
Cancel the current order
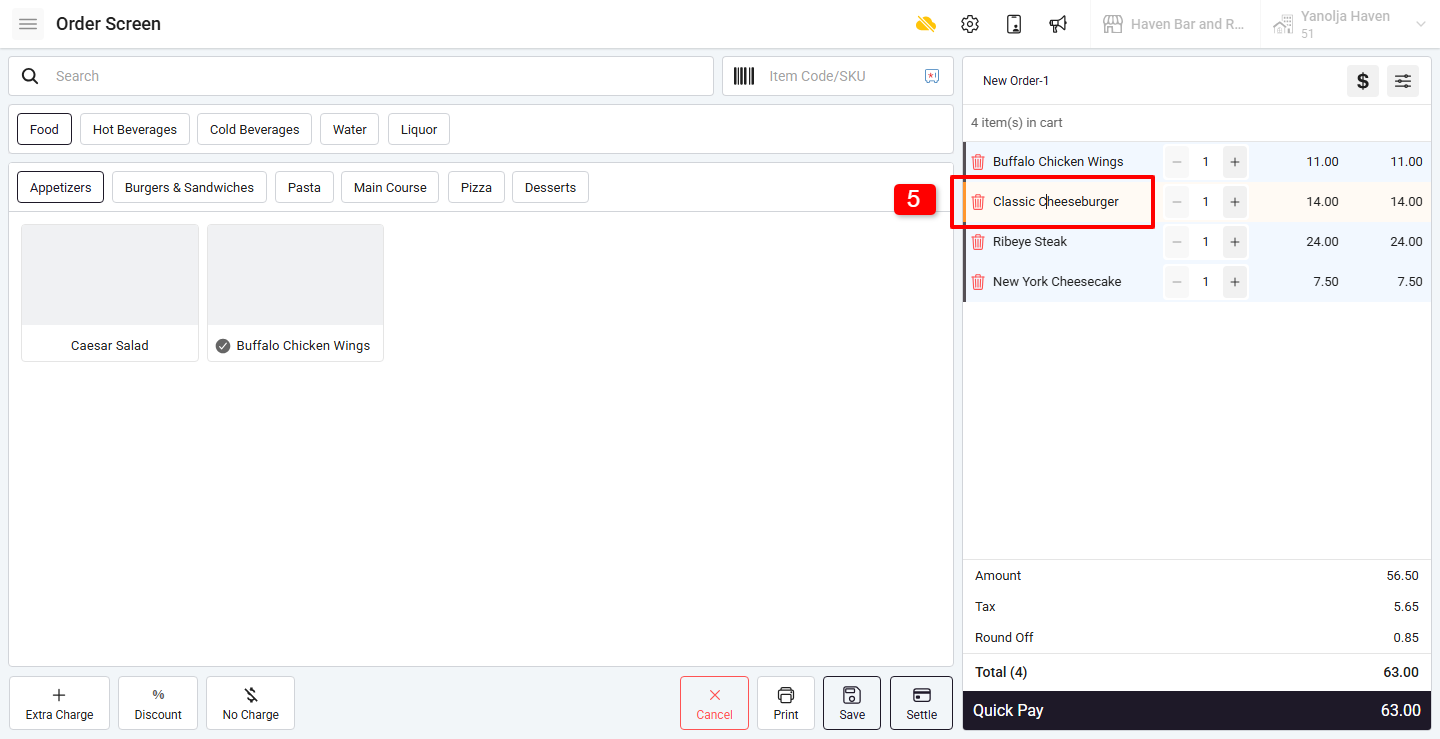pos(714,703)
